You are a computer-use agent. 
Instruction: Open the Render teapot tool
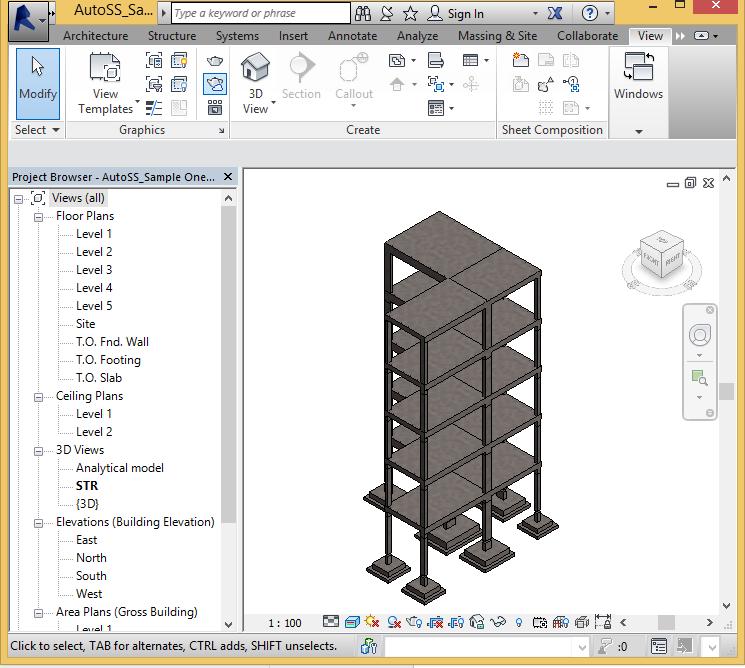pos(215,60)
